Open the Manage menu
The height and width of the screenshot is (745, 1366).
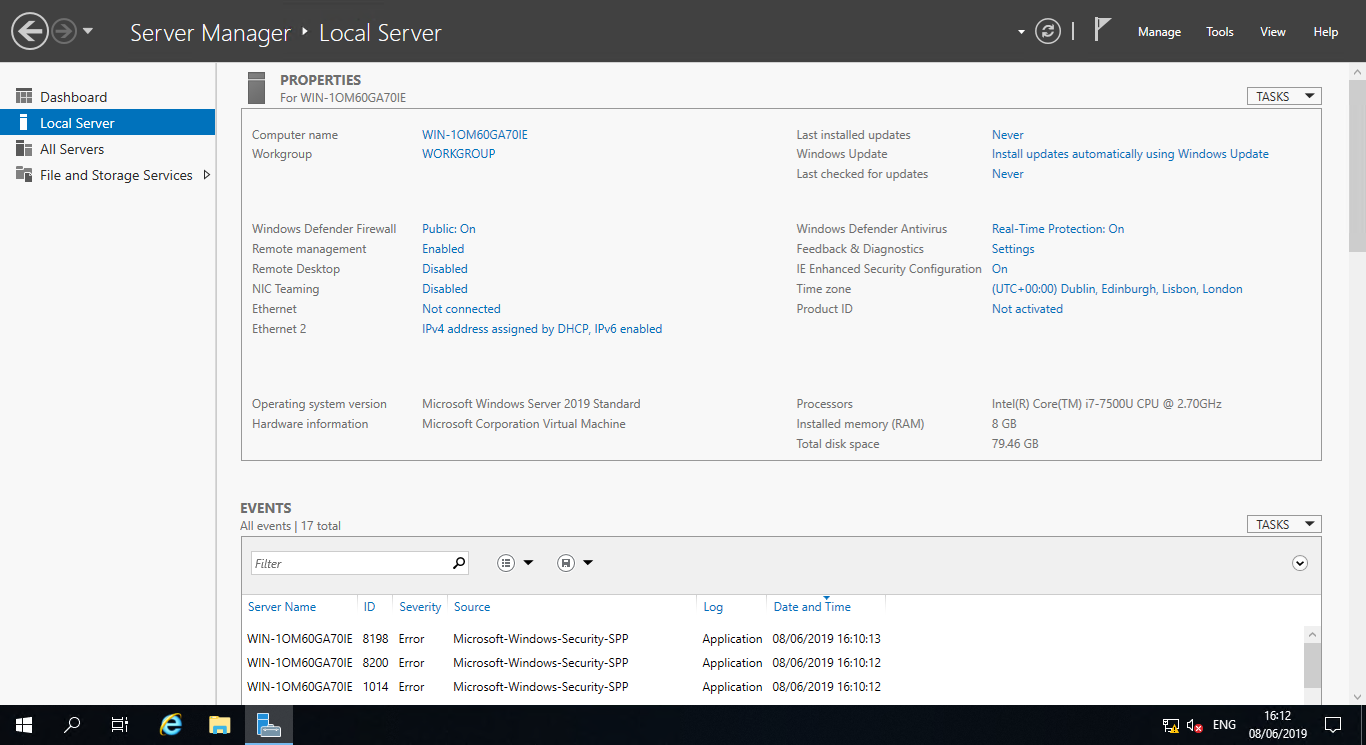coord(1159,32)
